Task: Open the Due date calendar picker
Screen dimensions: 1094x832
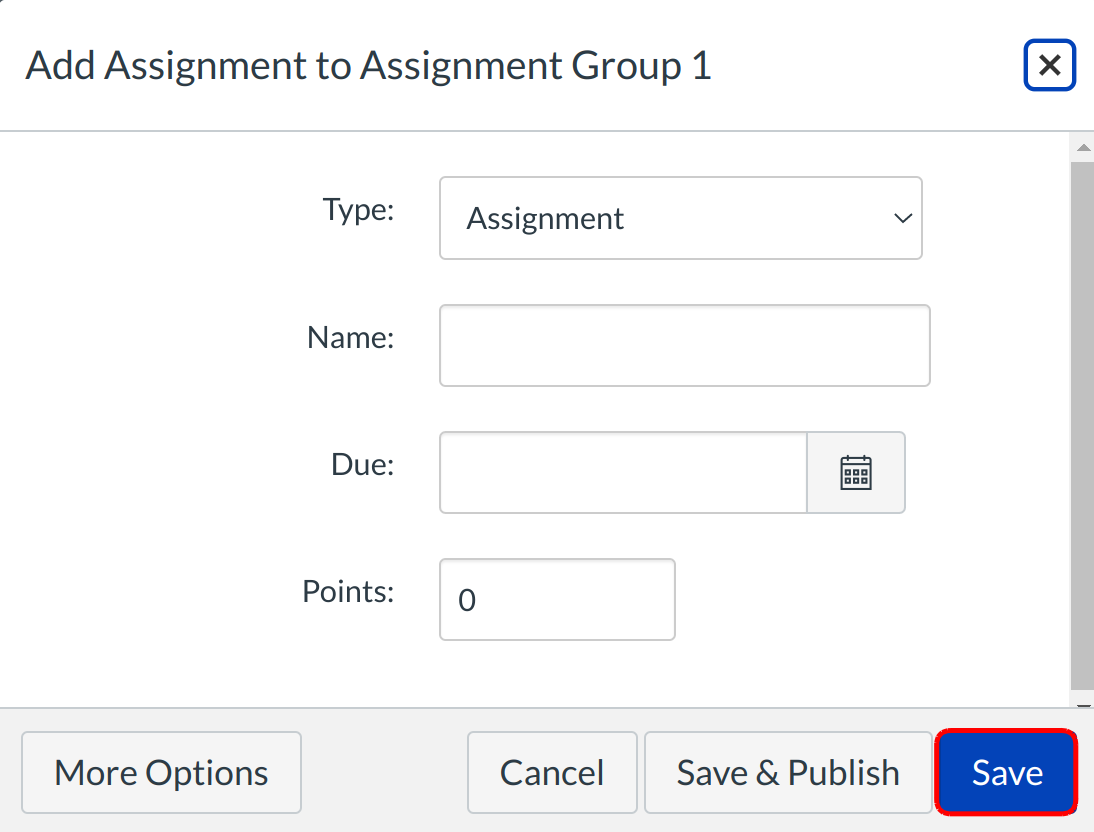Action: [856, 473]
